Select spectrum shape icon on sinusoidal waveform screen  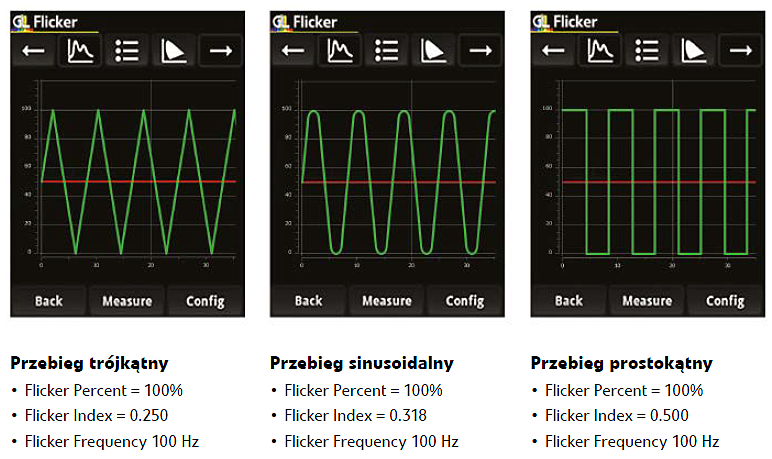coord(434,51)
